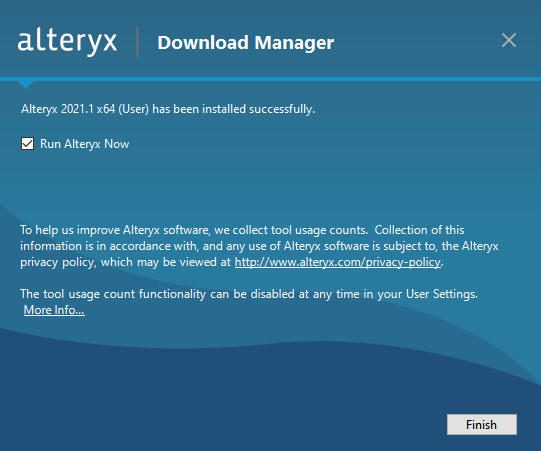Click the 'installed successfully' message text
The width and height of the screenshot is (541, 451).
[168, 109]
